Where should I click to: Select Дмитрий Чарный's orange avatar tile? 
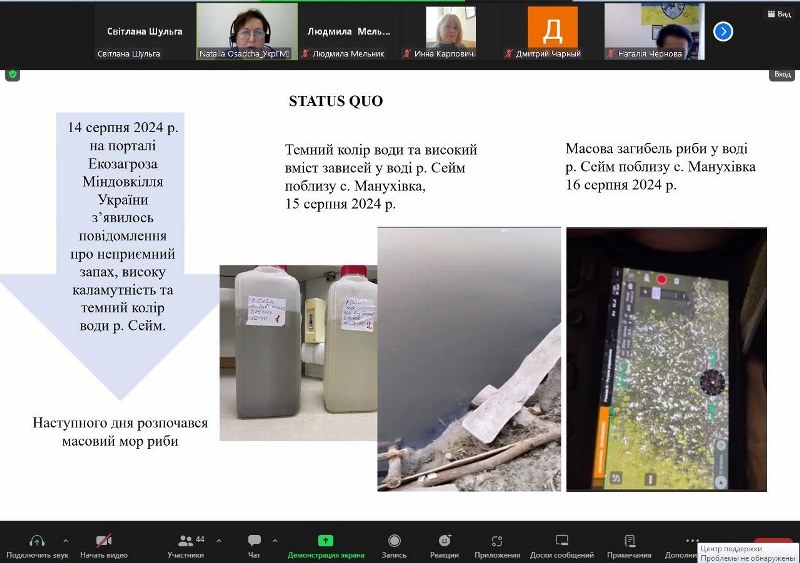pyautogui.click(x=553, y=31)
